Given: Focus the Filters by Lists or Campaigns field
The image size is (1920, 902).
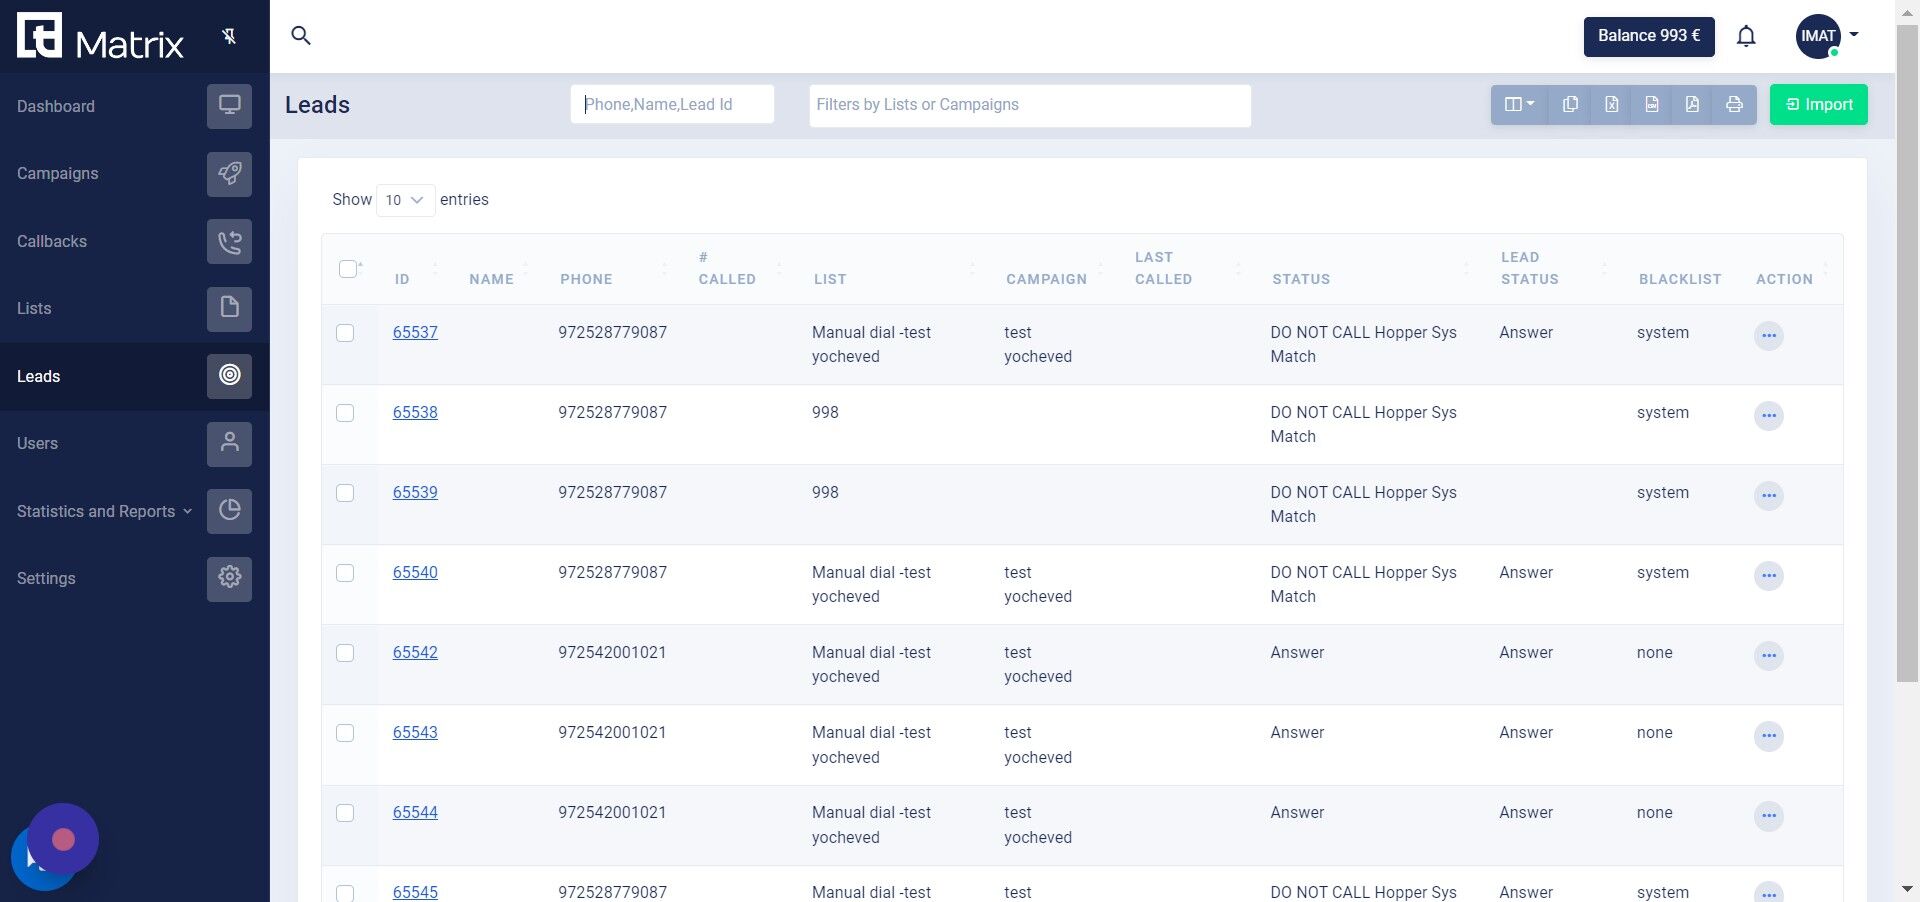Looking at the screenshot, I should click(x=1029, y=105).
